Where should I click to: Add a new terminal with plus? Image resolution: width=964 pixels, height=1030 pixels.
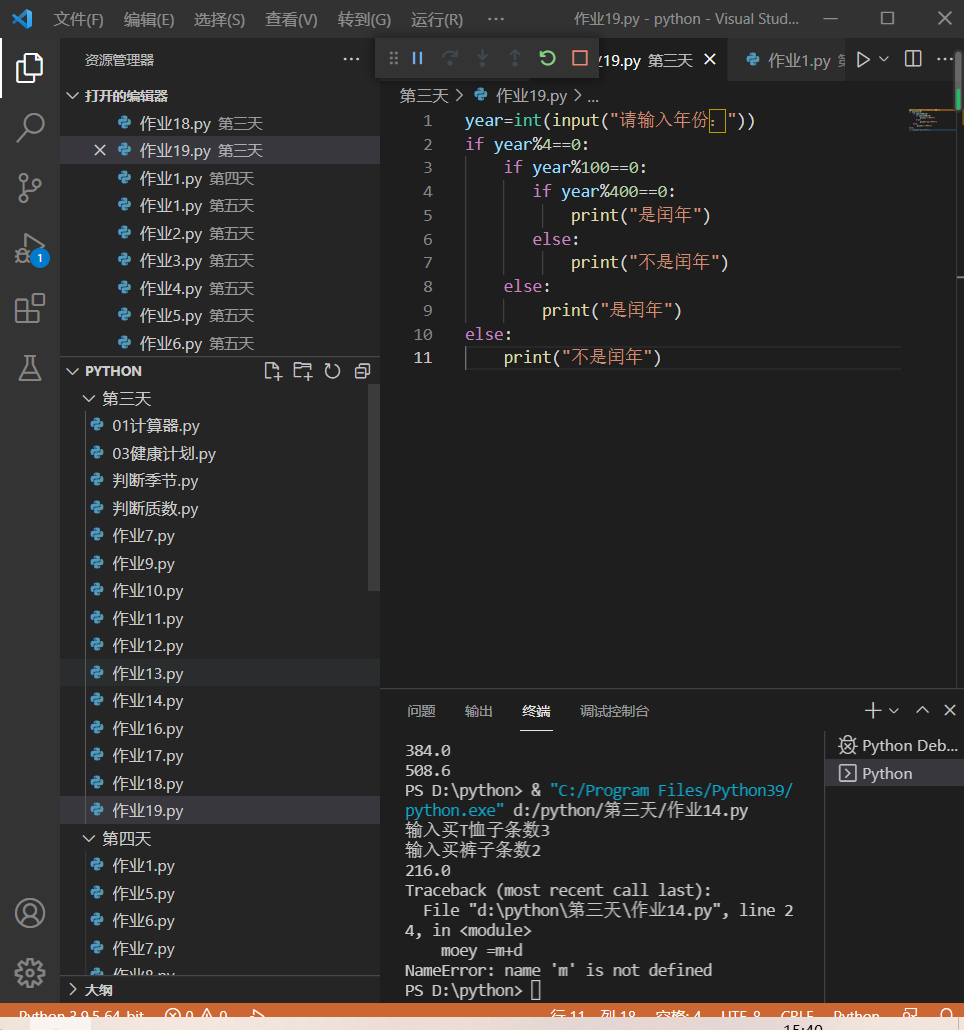click(873, 710)
